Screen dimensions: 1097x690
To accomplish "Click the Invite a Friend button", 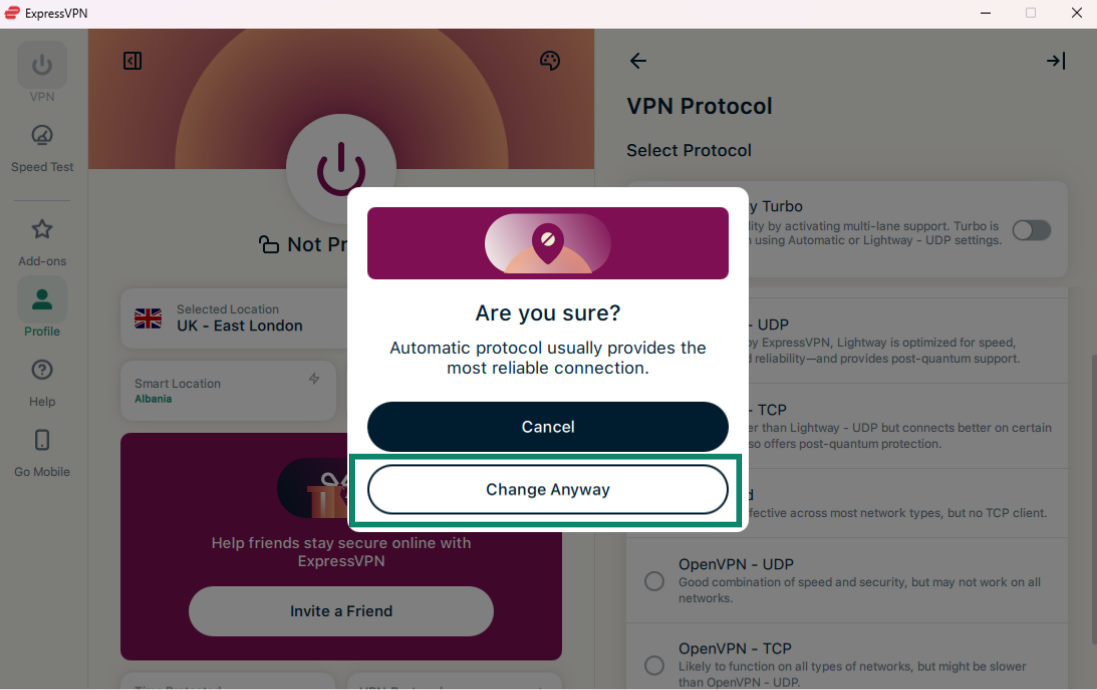I will click(341, 611).
